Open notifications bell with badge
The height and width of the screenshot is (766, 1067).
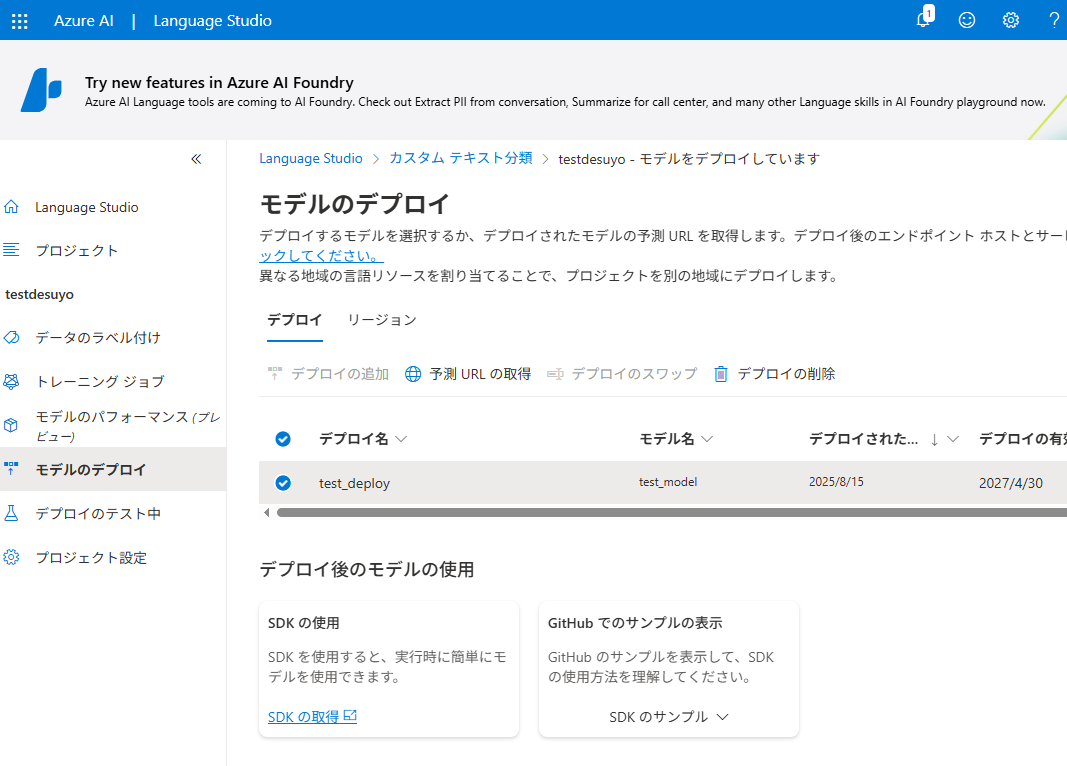point(924,18)
